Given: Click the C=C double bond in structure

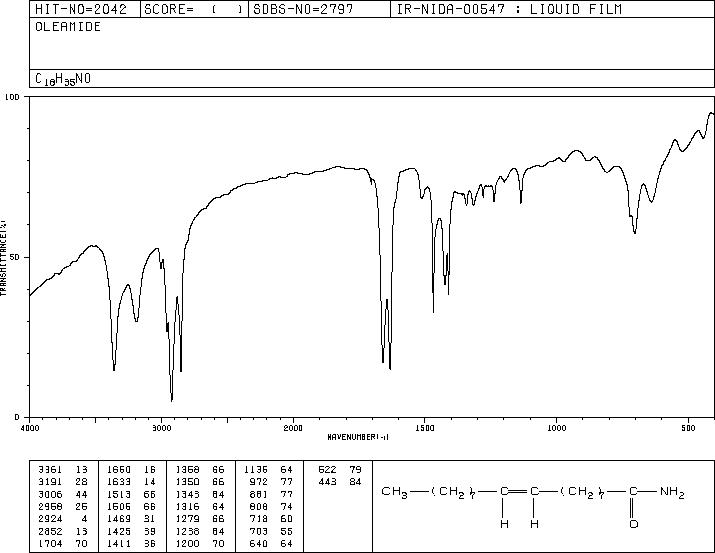Looking at the screenshot, I should 519,491.
